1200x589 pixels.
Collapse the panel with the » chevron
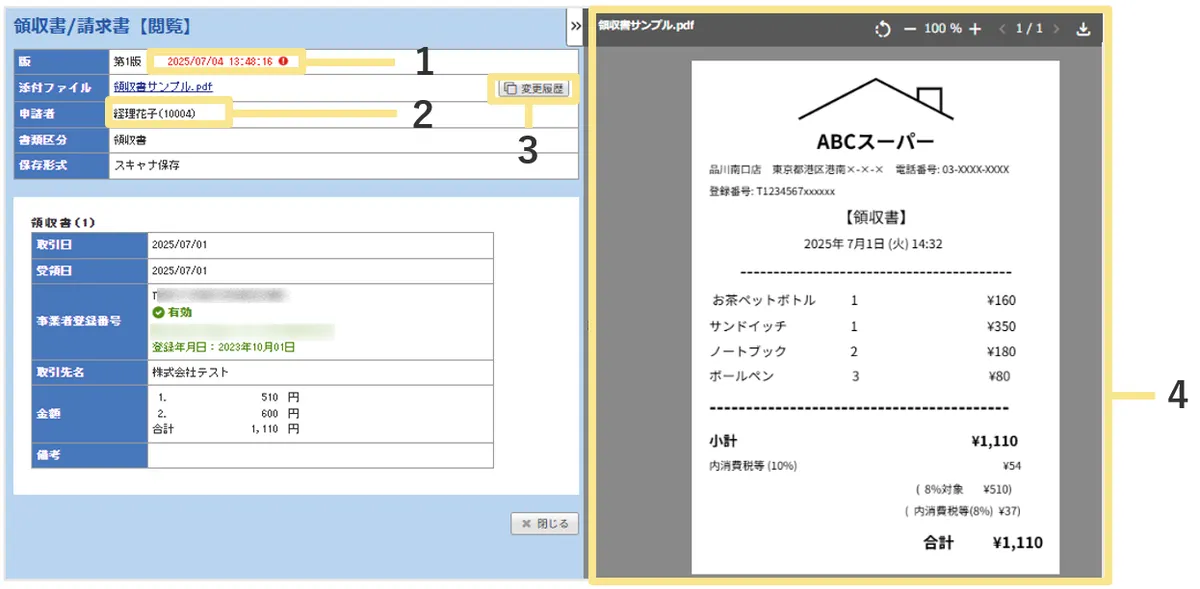(x=575, y=27)
